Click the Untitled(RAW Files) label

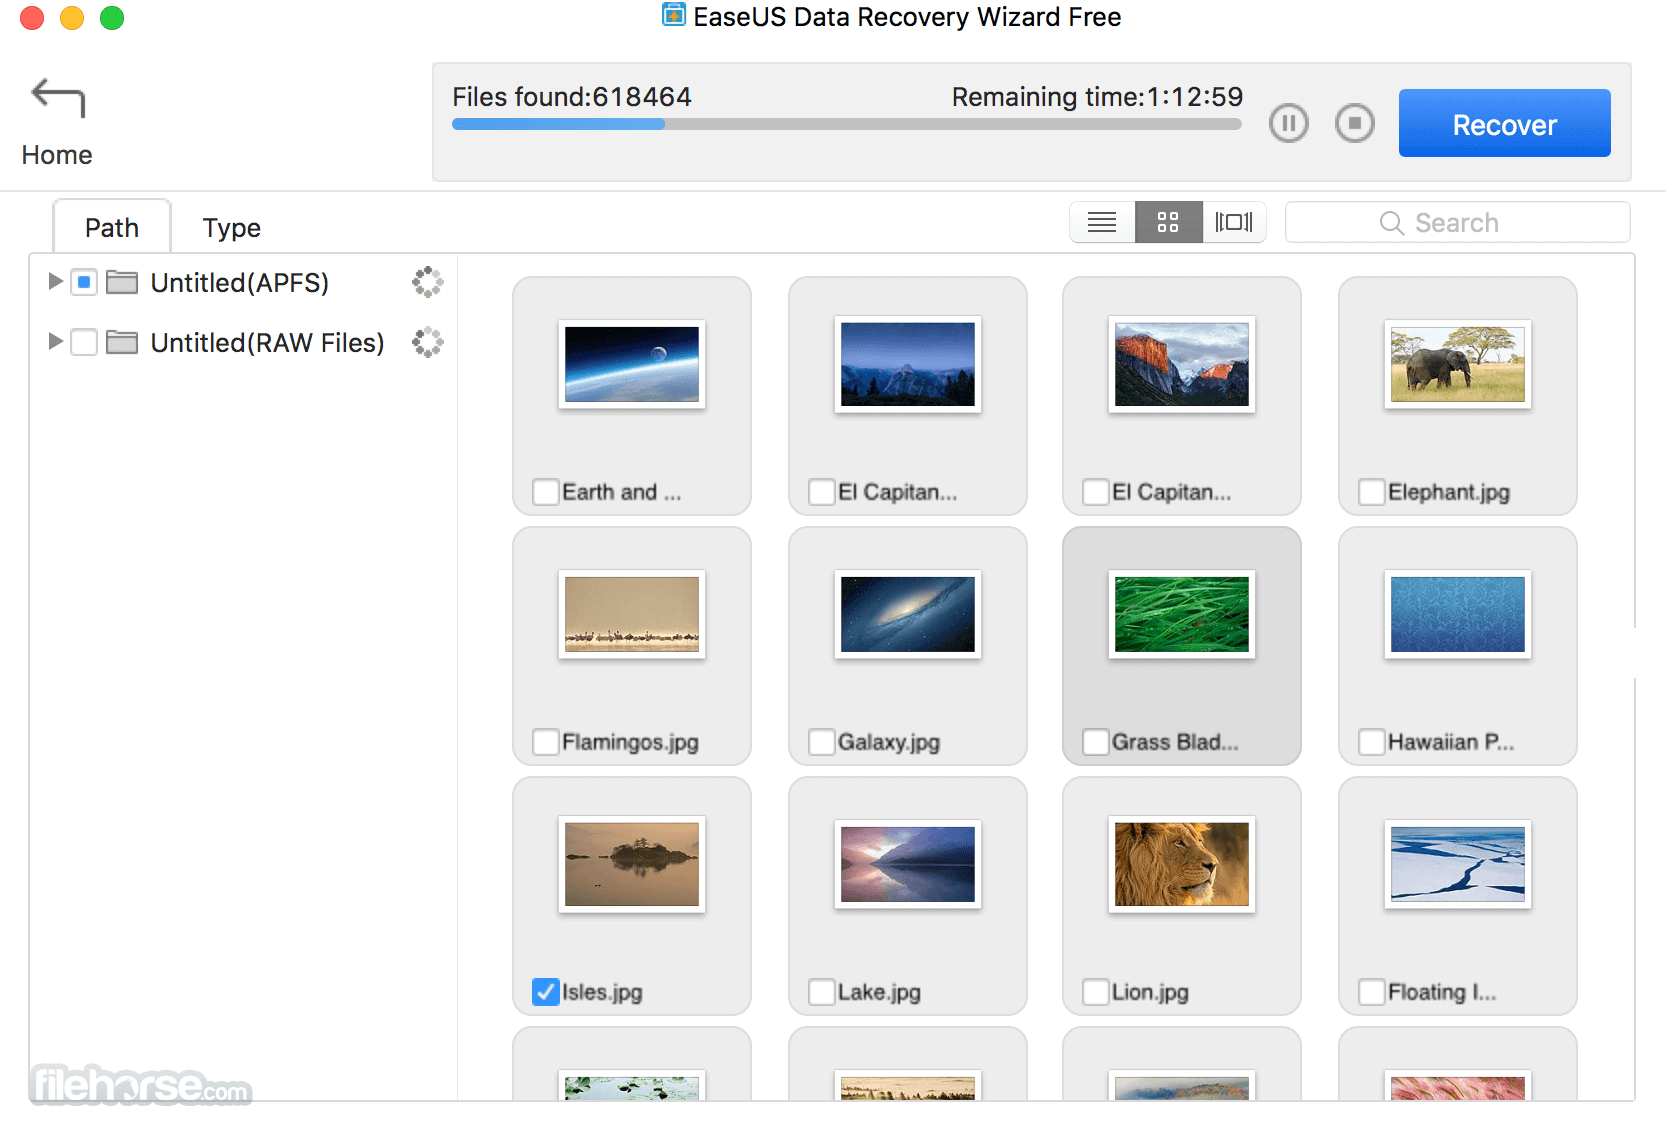268,343
